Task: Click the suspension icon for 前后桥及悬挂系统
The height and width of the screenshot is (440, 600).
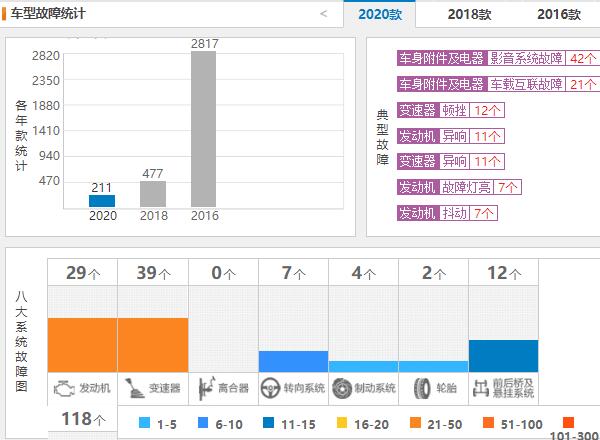Action: (481, 388)
